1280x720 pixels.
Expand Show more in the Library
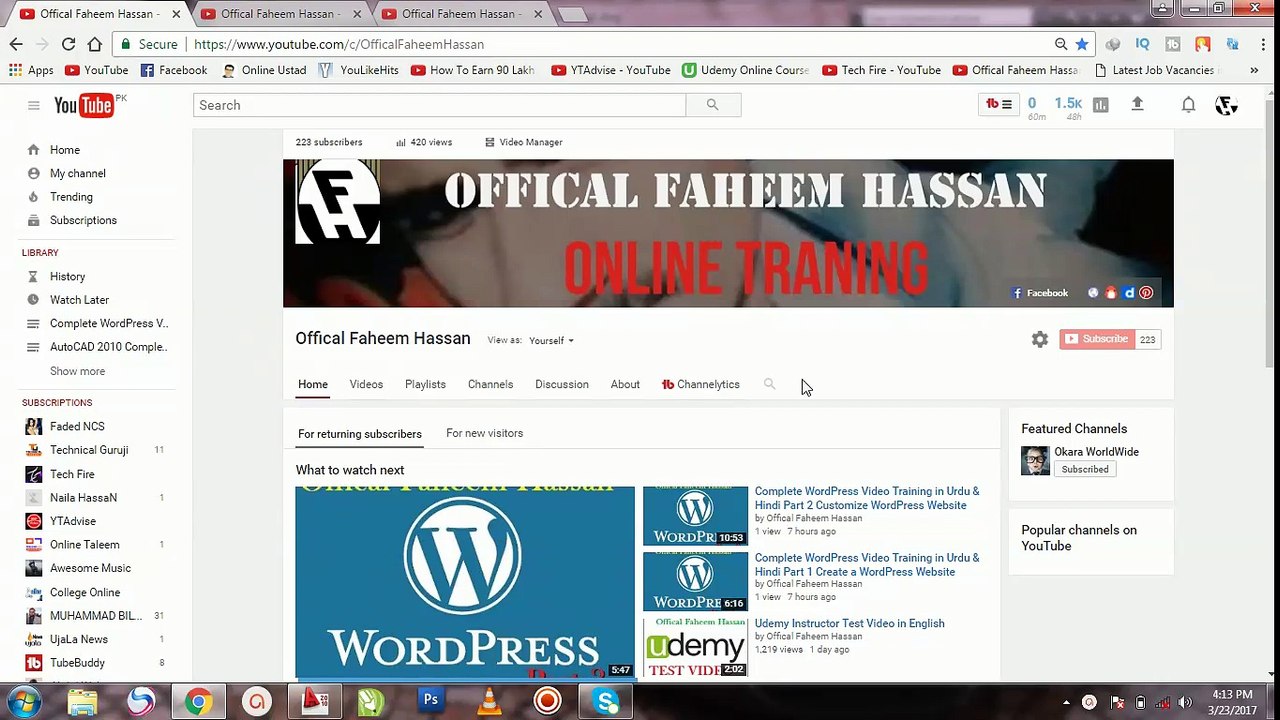(77, 371)
